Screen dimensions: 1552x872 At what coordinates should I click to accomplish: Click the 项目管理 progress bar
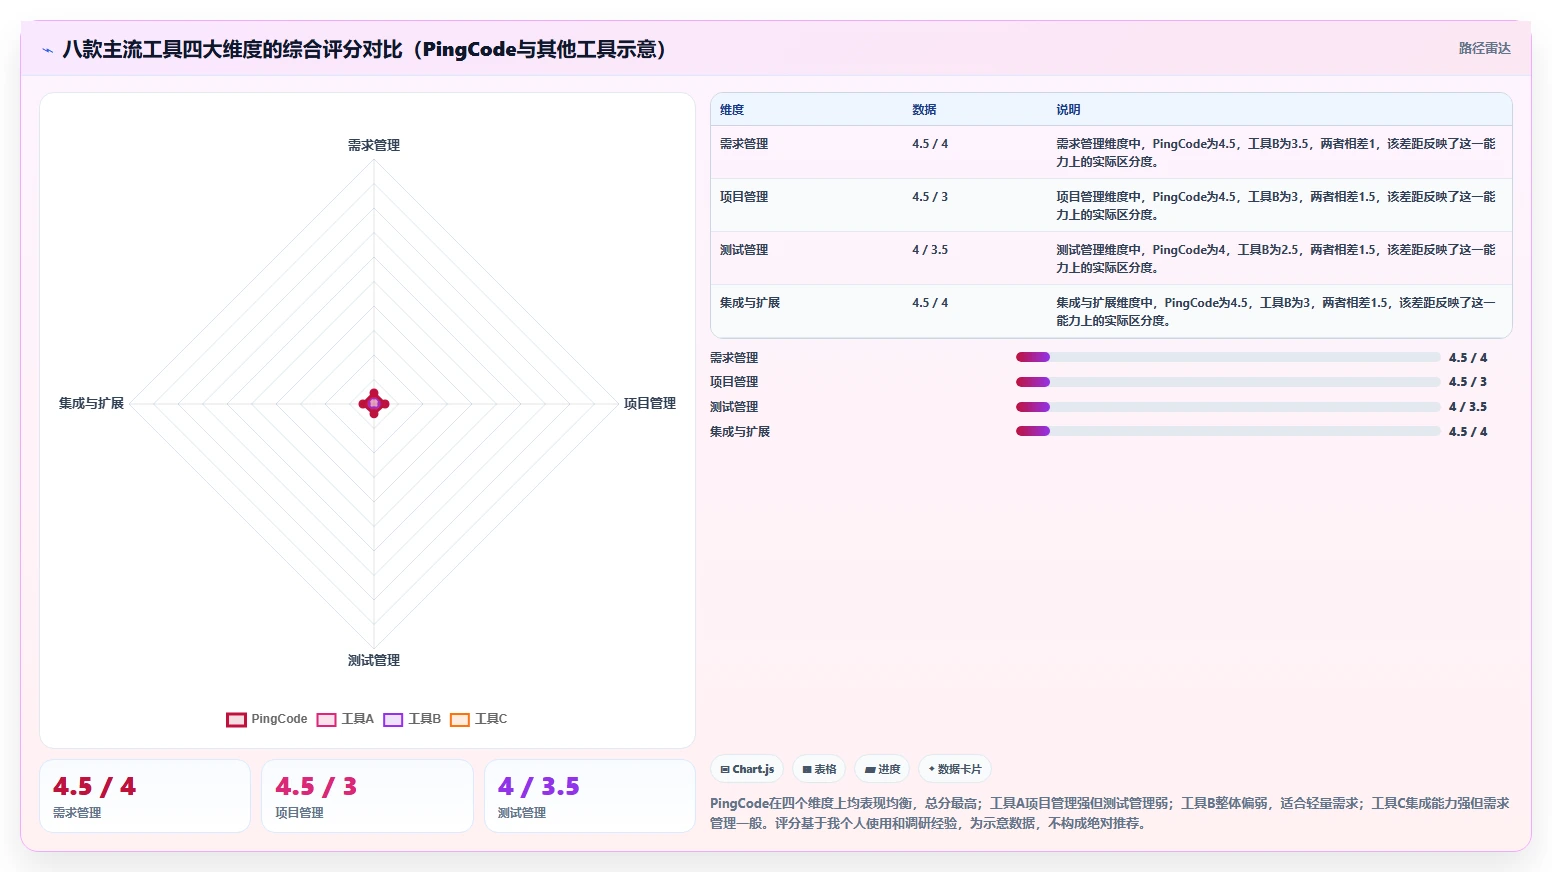click(x=1228, y=382)
